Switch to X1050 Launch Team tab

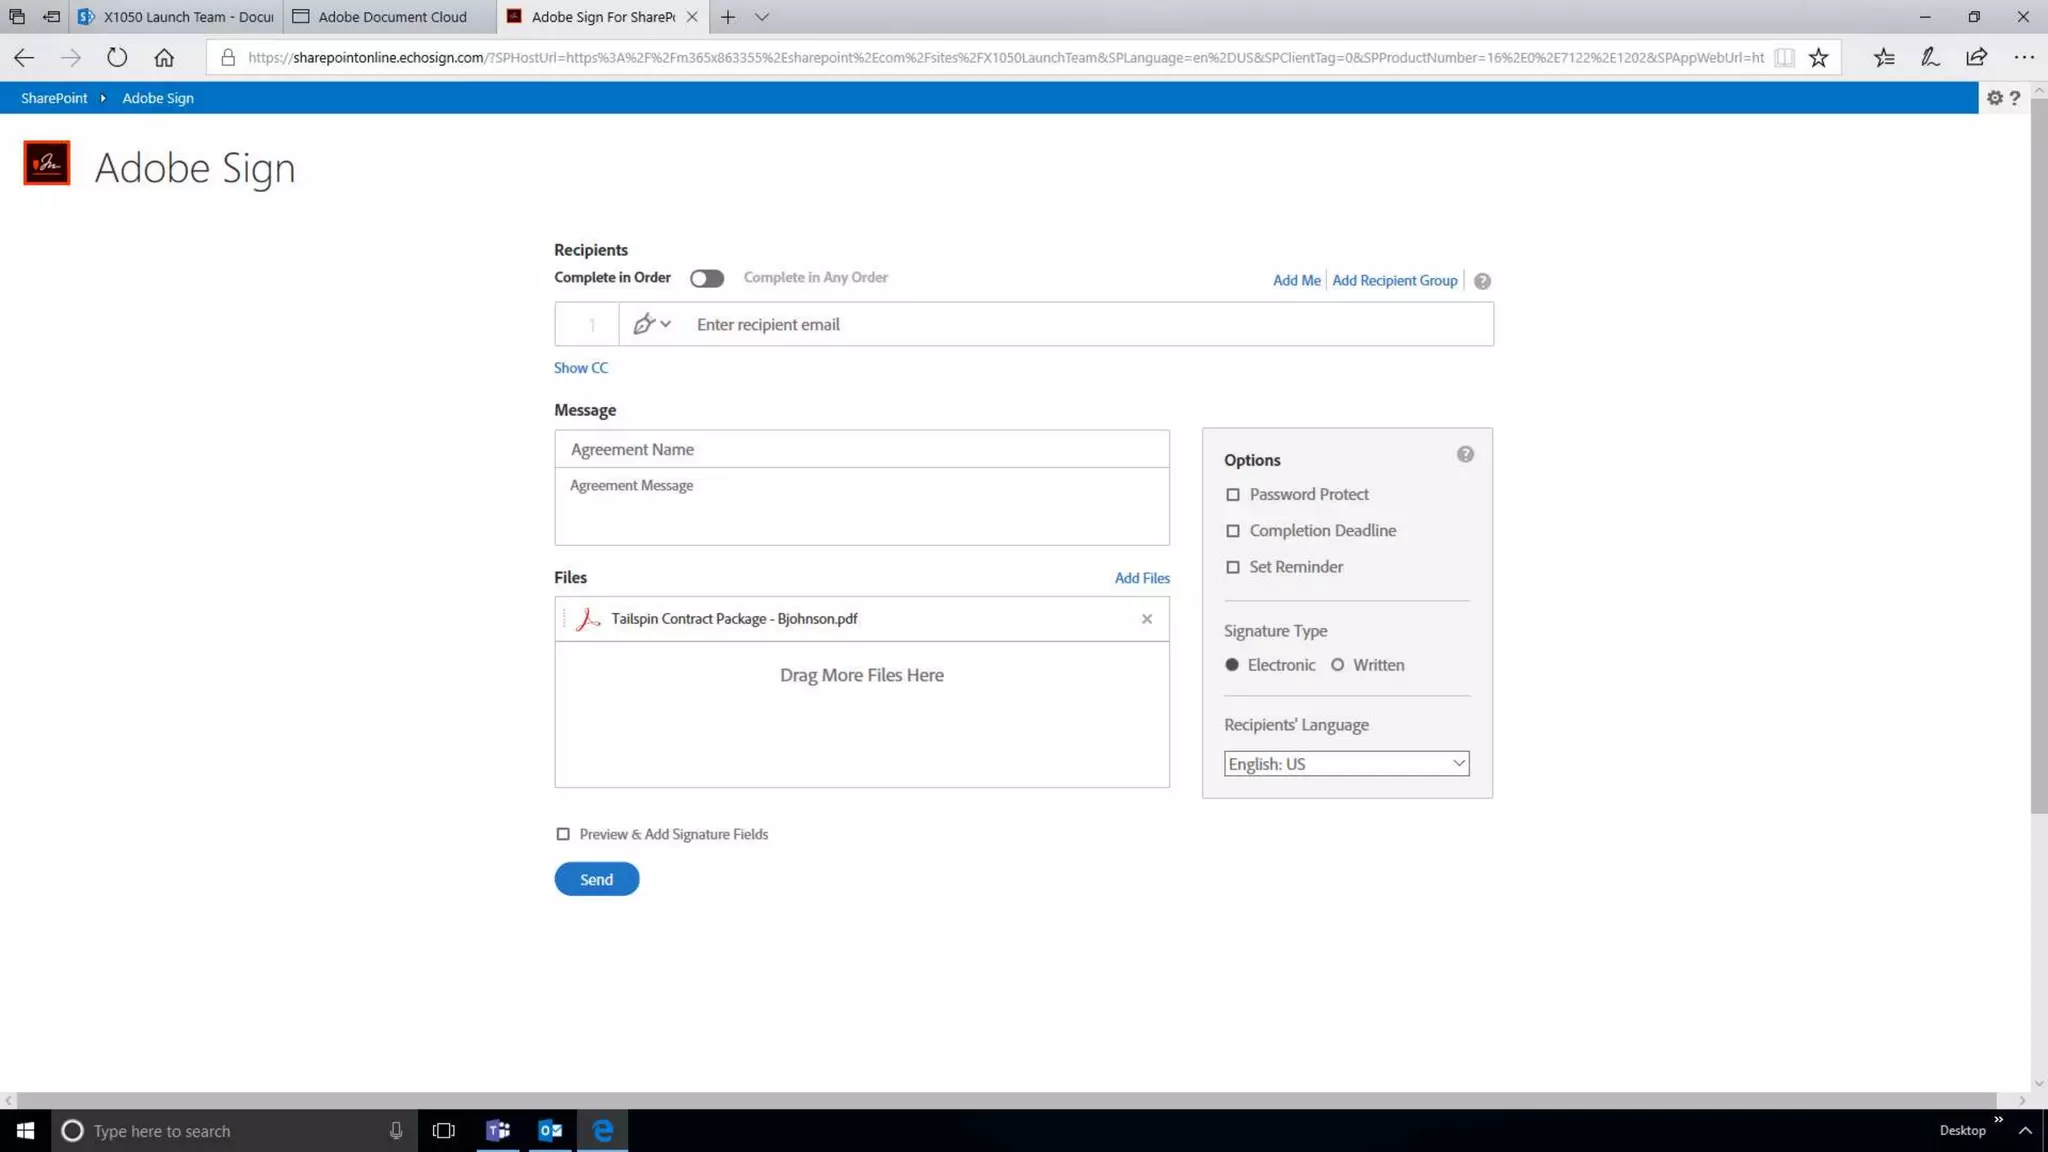(x=178, y=17)
